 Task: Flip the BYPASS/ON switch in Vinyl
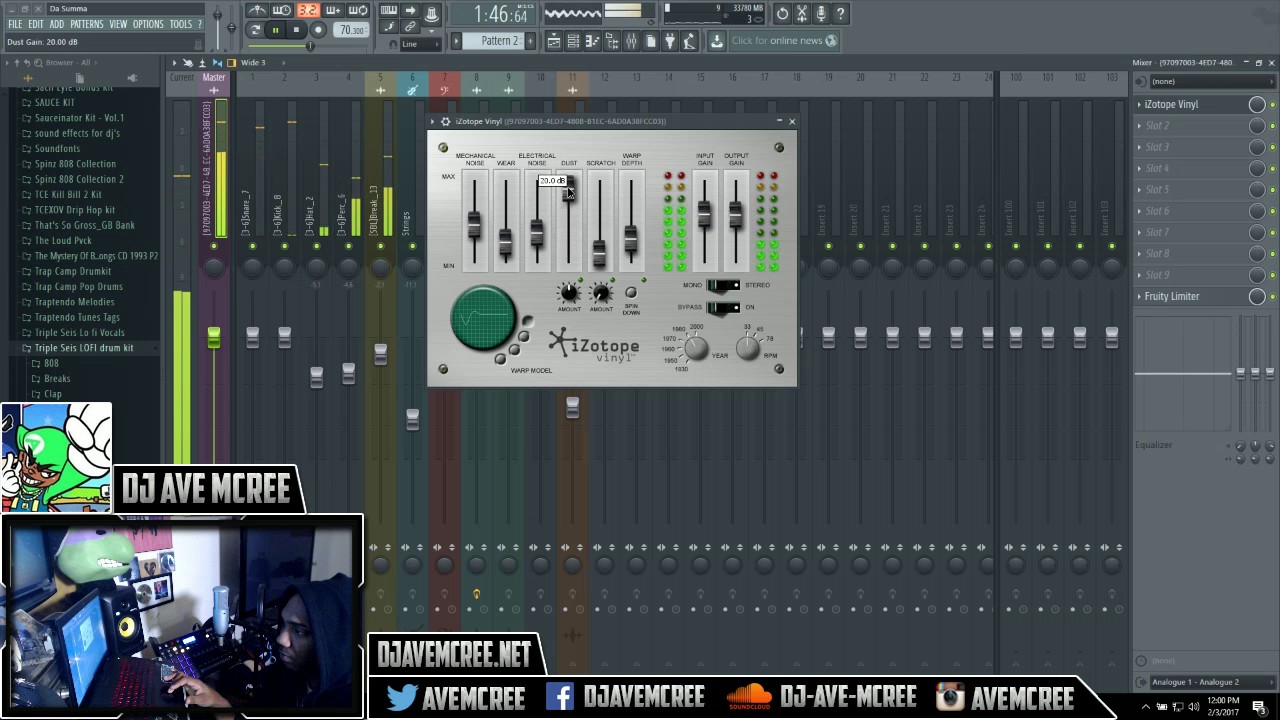click(x=723, y=307)
